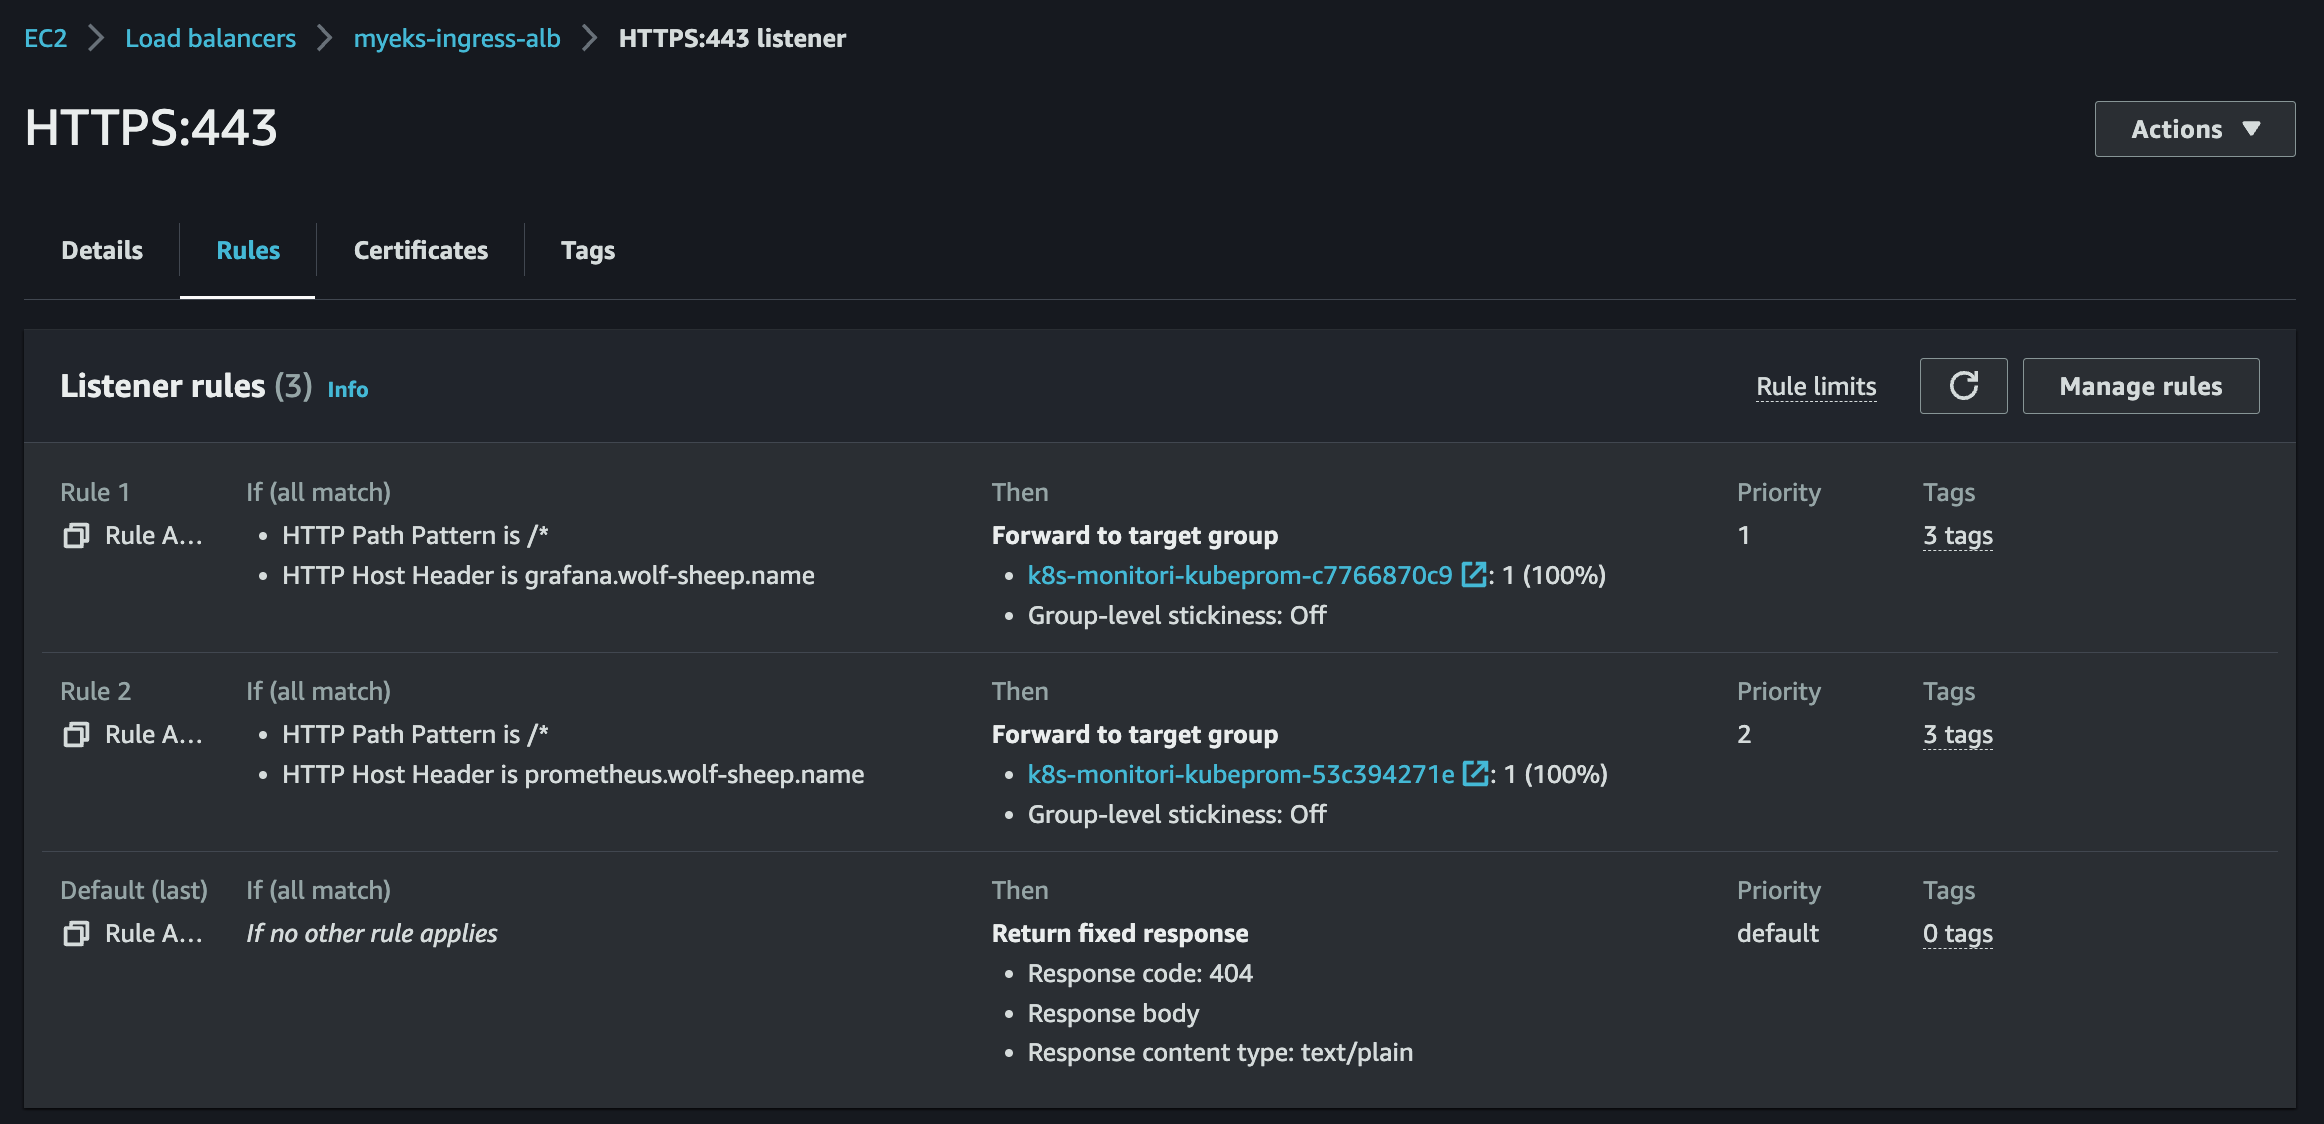Go to Load balancers breadcrumb
This screenshot has width=2324, height=1124.
pyautogui.click(x=210, y=38)
